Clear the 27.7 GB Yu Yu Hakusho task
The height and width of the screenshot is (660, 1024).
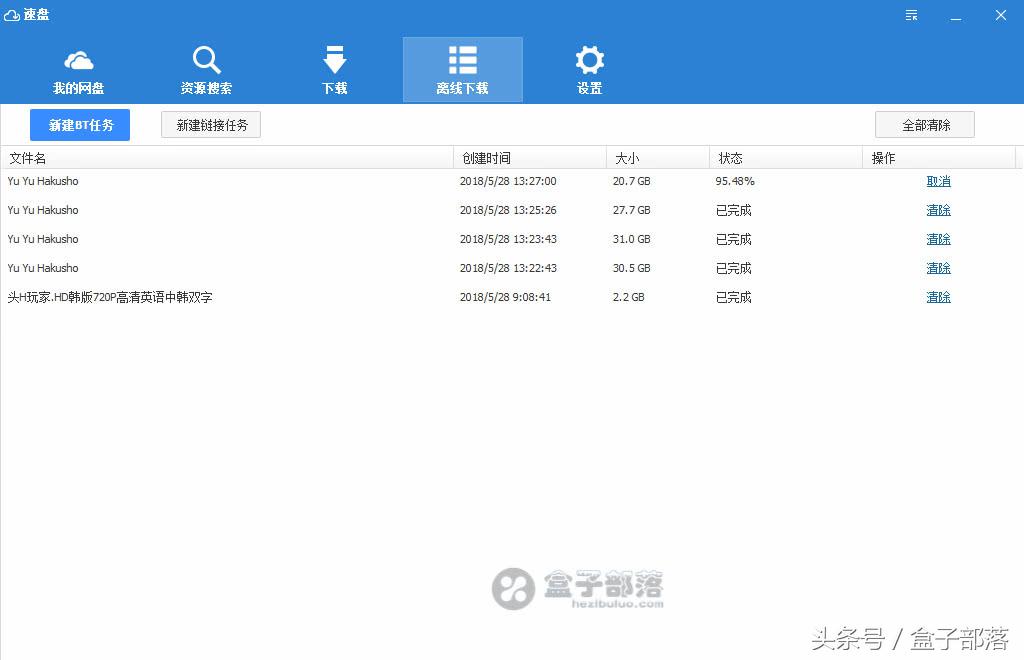(938, 210)
